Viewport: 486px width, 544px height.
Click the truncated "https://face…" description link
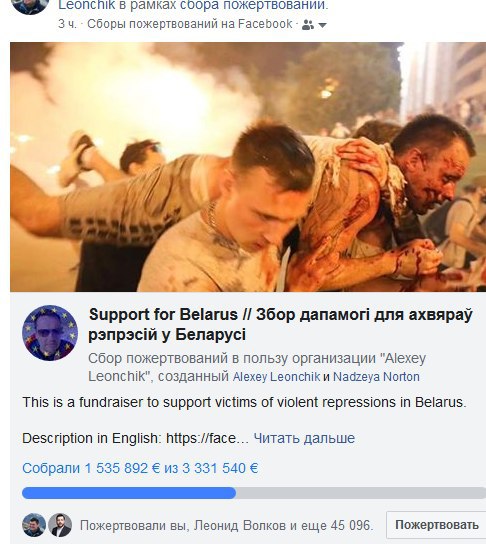pyautogui.click(x=207, y=438)
